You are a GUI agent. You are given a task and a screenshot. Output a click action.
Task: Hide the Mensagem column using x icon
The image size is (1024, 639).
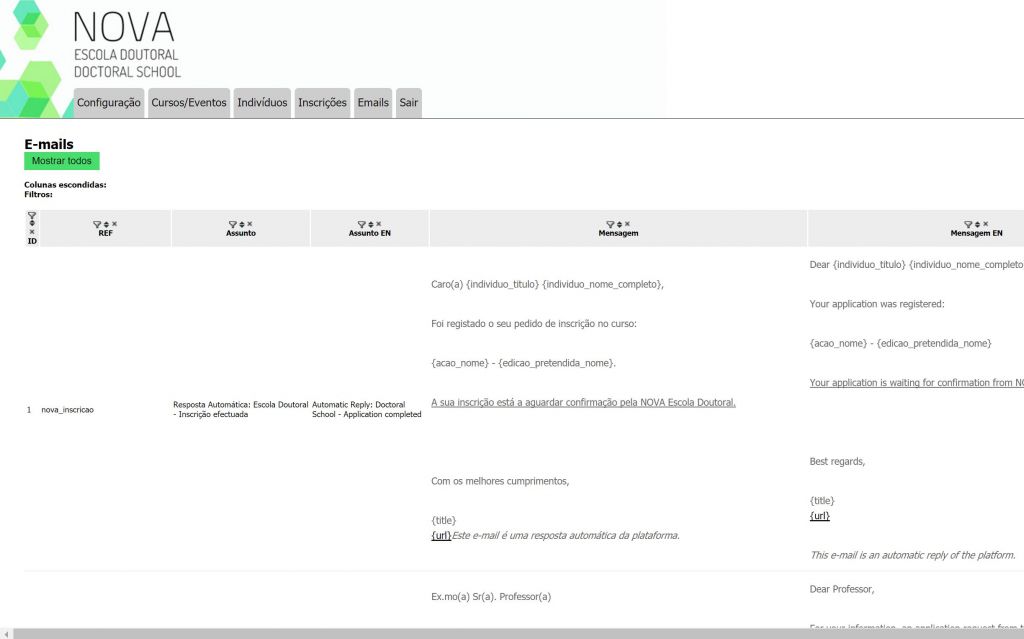(x=628, y=224)
